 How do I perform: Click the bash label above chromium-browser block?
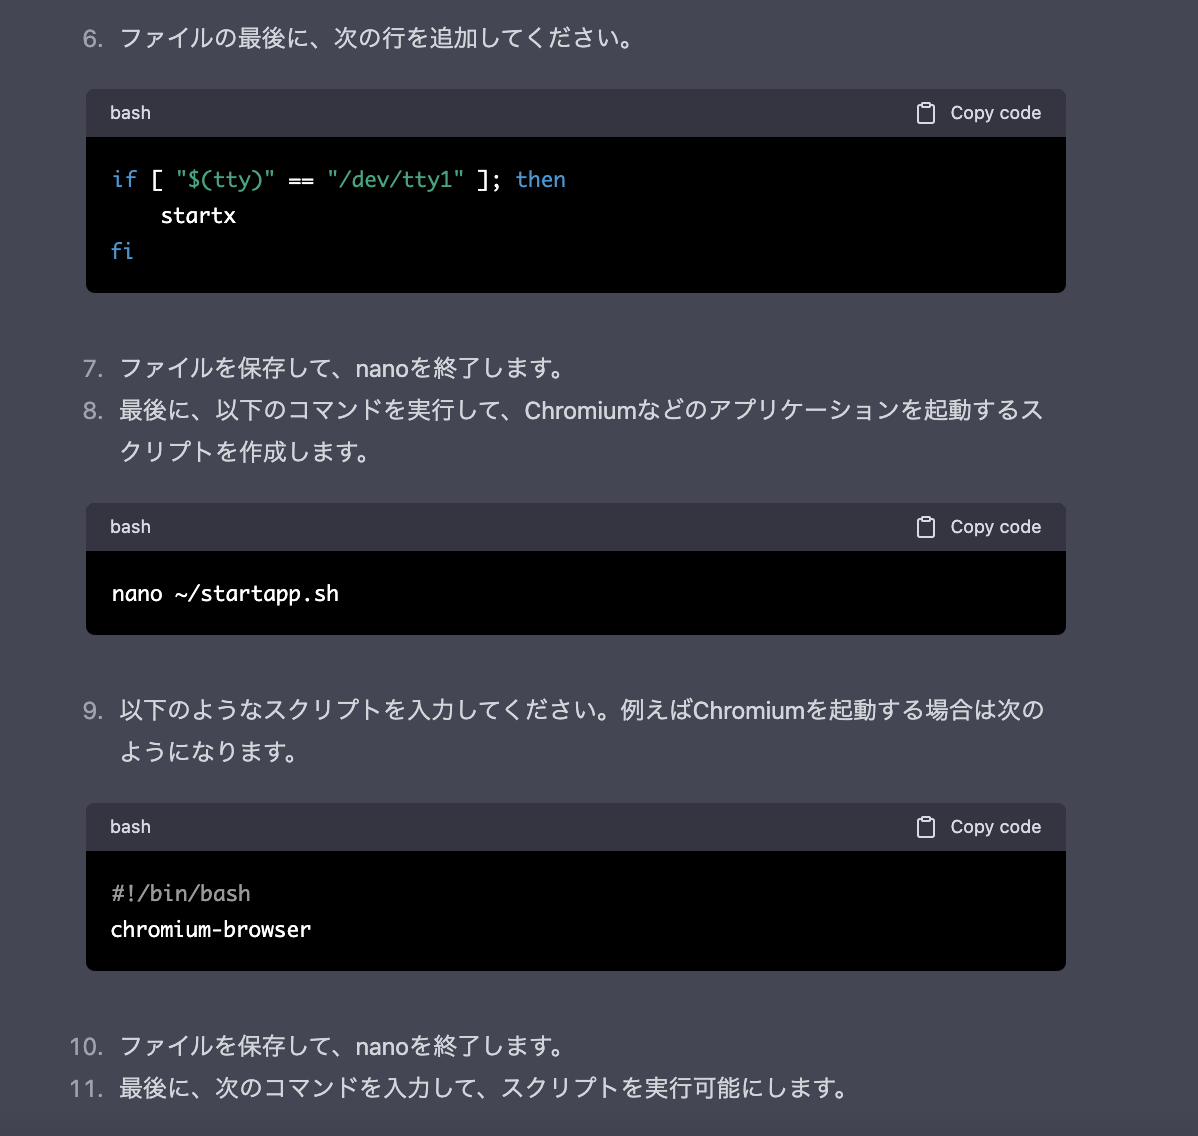(130, 827)
